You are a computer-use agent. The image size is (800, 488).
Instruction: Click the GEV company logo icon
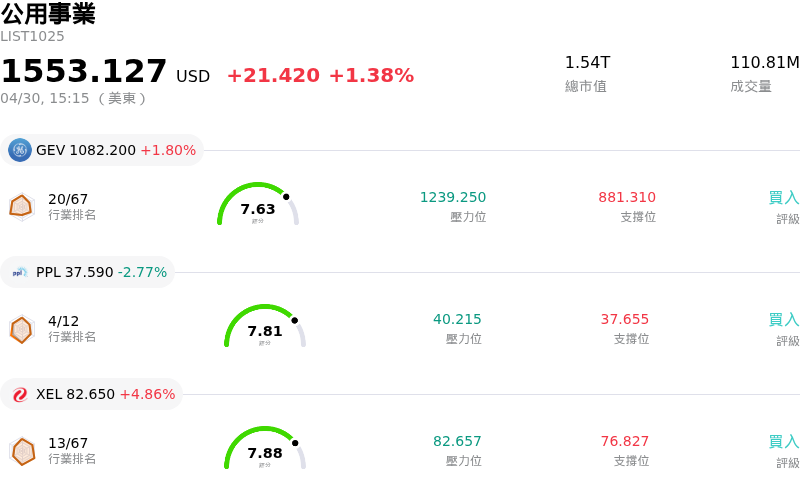[x=20, y=150]
